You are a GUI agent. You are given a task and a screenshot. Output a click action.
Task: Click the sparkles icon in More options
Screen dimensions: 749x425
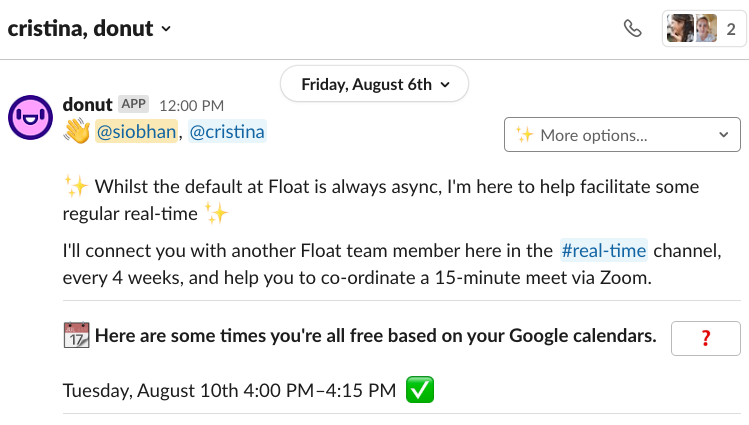pos(524,135)
